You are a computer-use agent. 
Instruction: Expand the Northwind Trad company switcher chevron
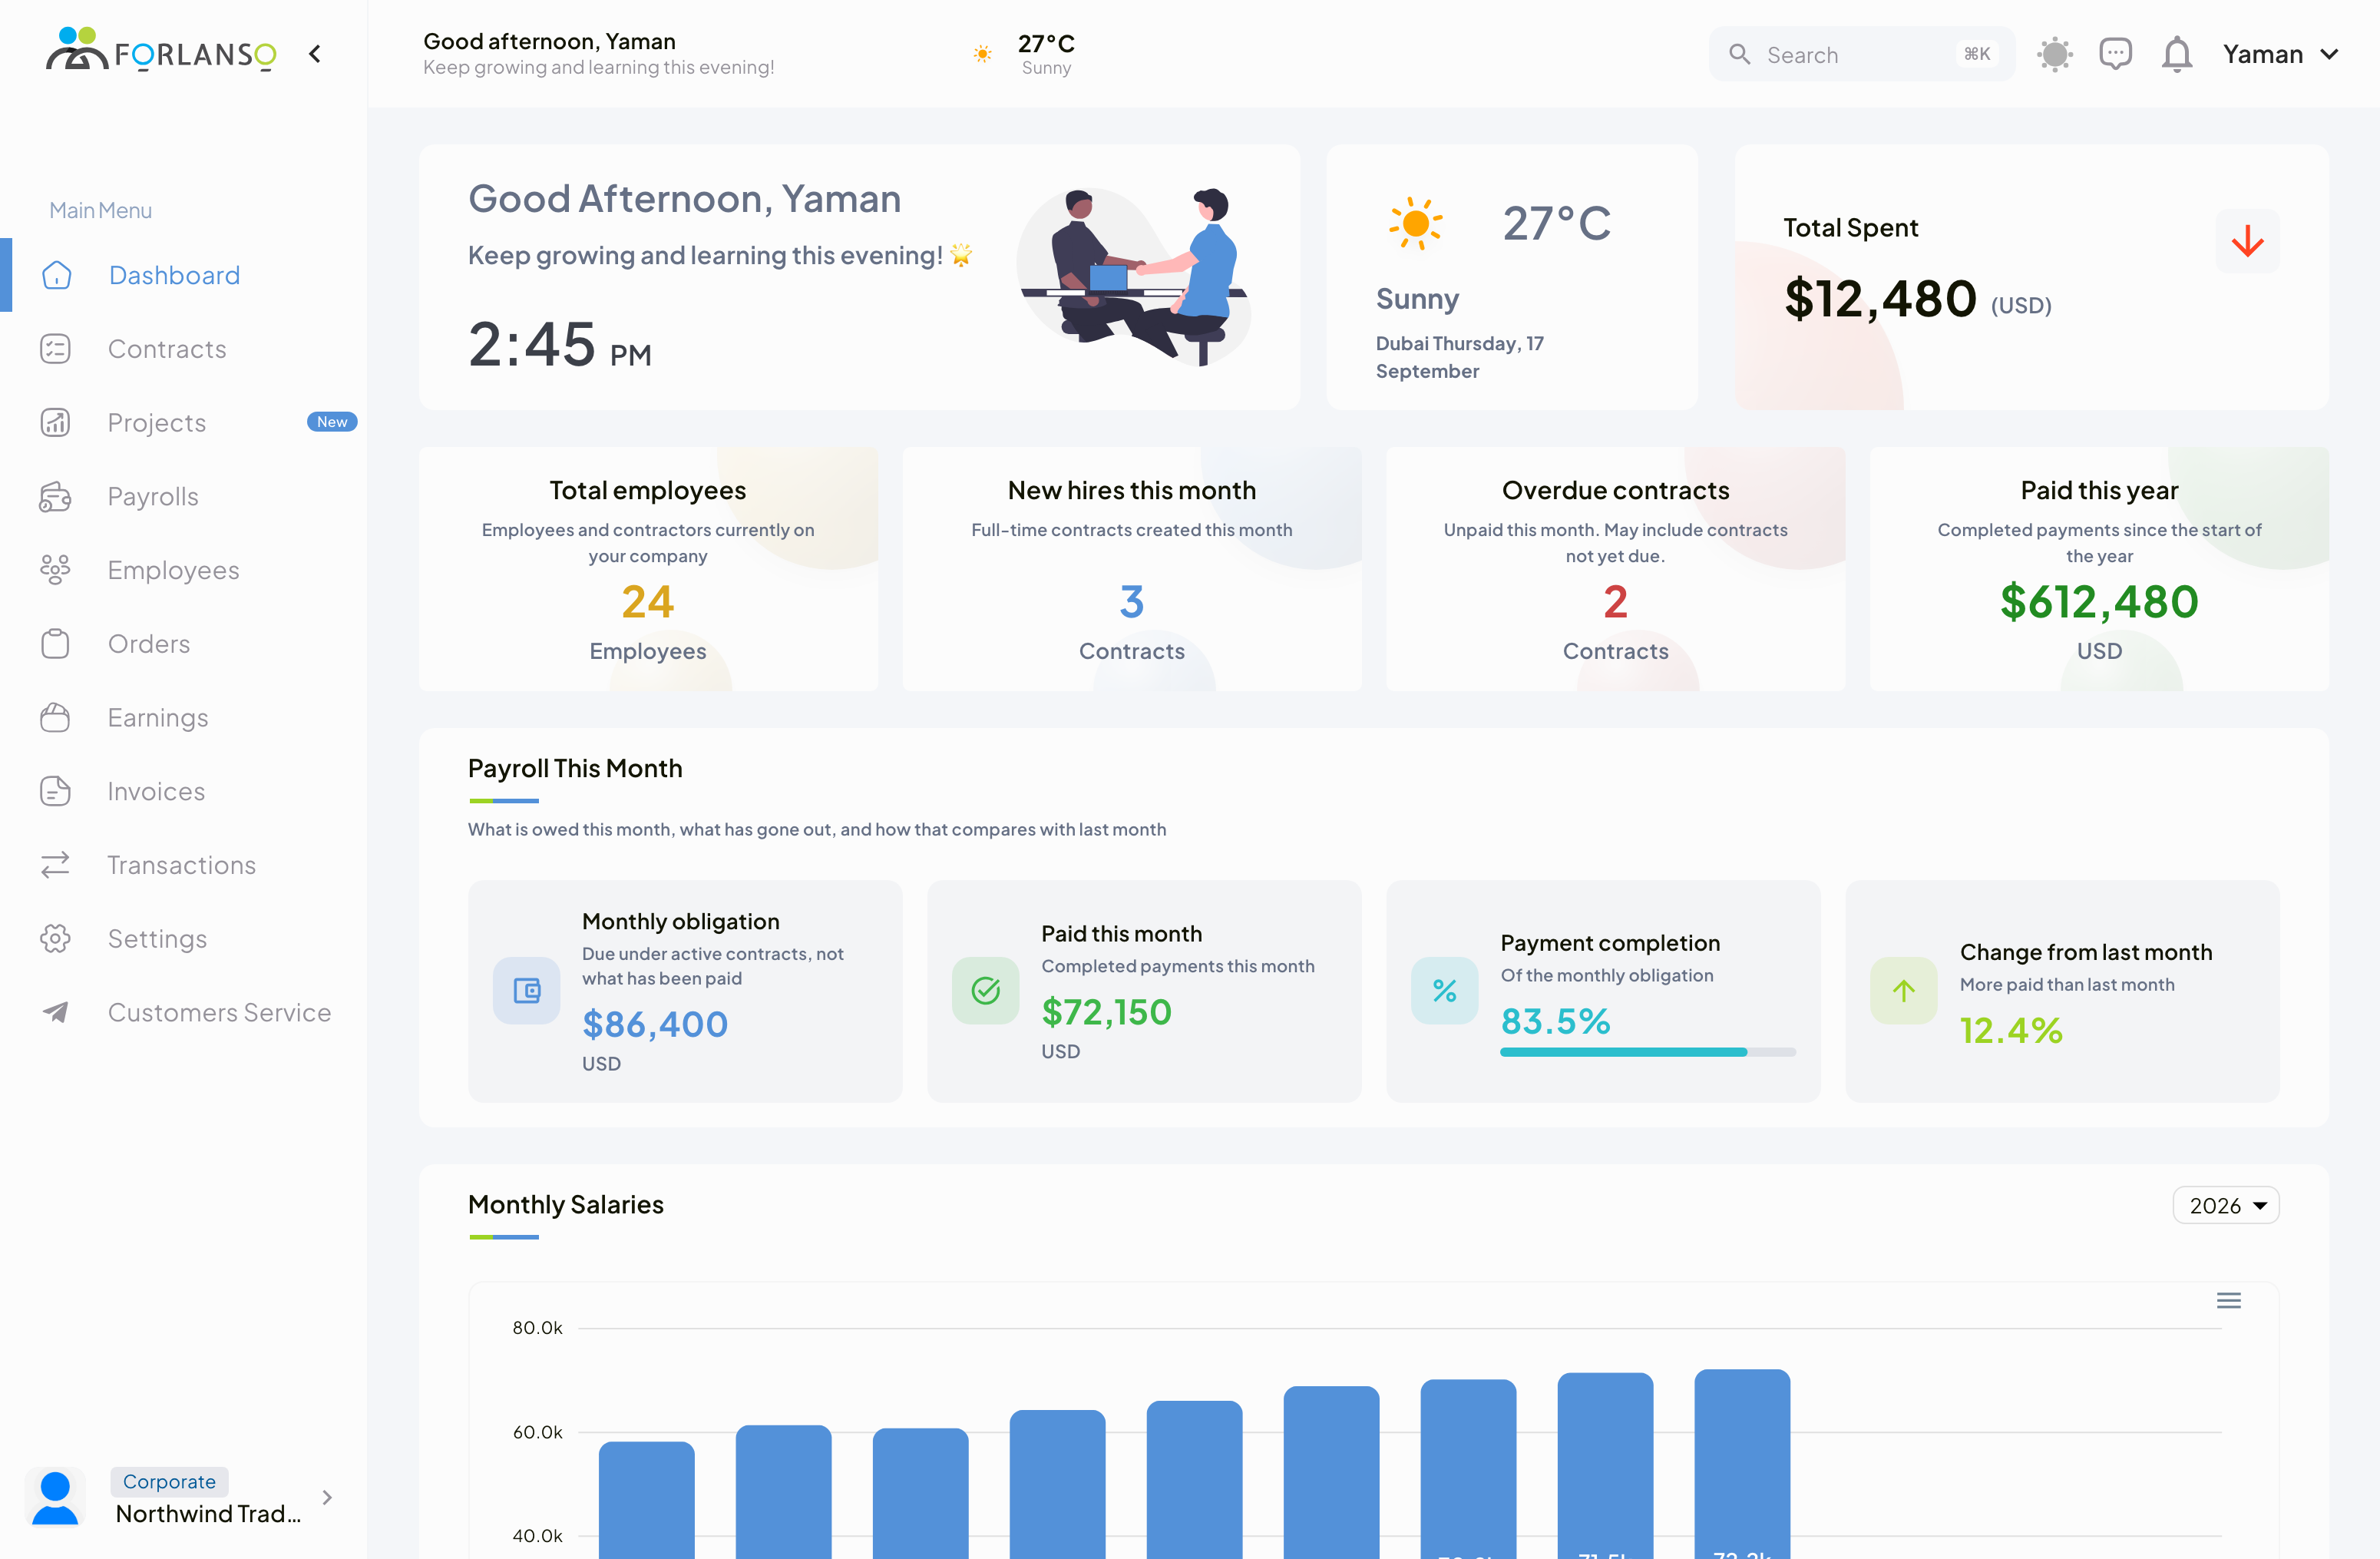point(327,1497)
